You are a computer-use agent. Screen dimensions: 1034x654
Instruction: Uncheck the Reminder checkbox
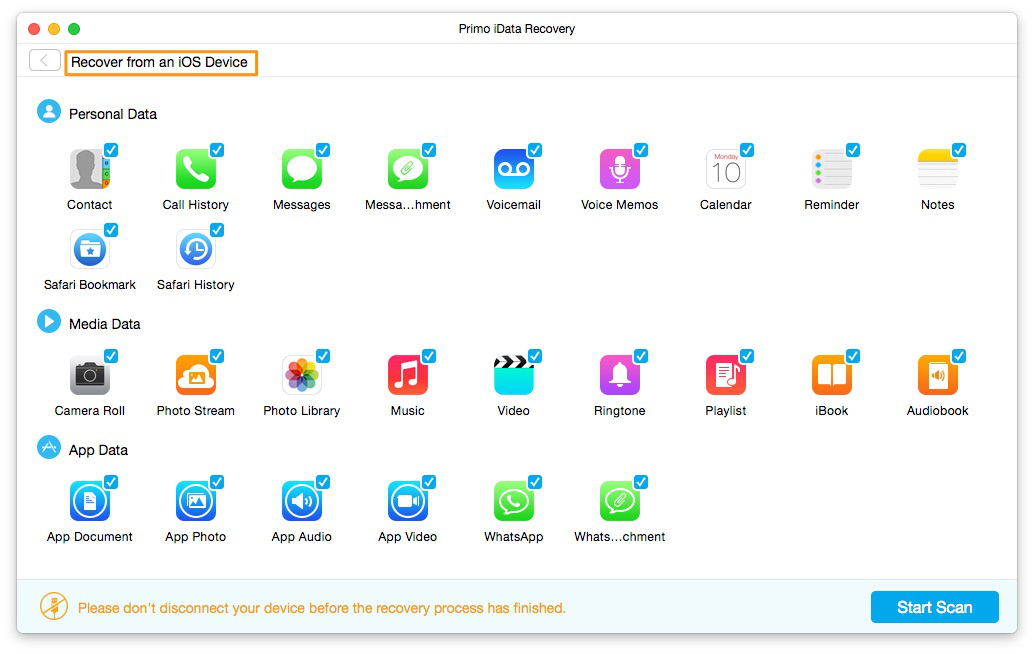[x=853, y=150]
